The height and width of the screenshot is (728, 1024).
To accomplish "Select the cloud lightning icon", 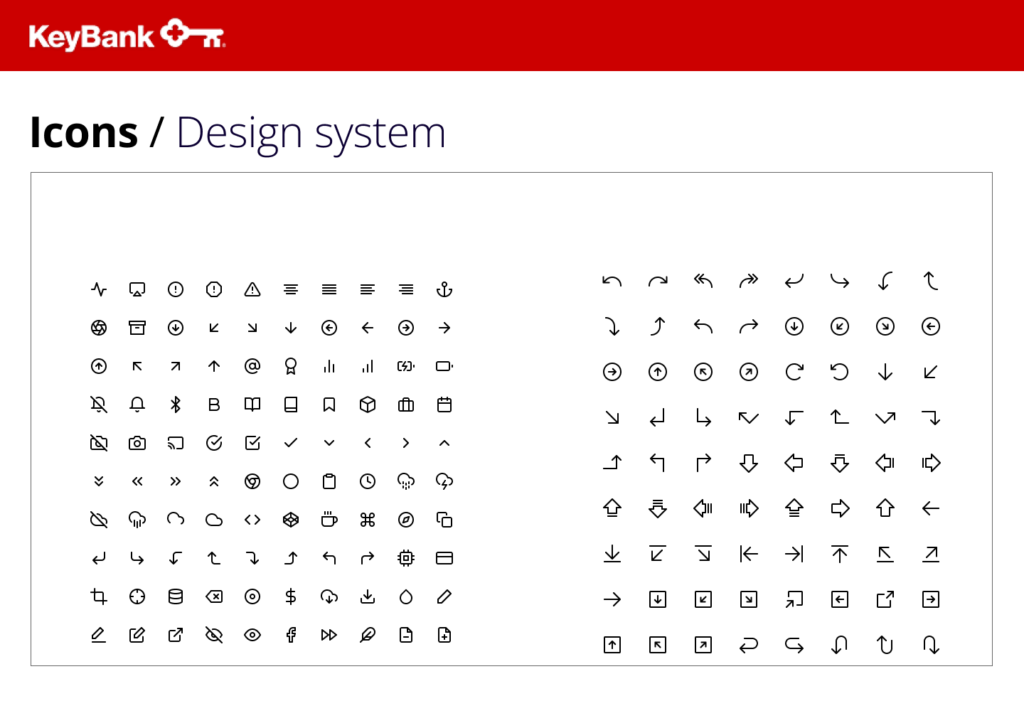I will pyautogui.click(x=445, y=482).
